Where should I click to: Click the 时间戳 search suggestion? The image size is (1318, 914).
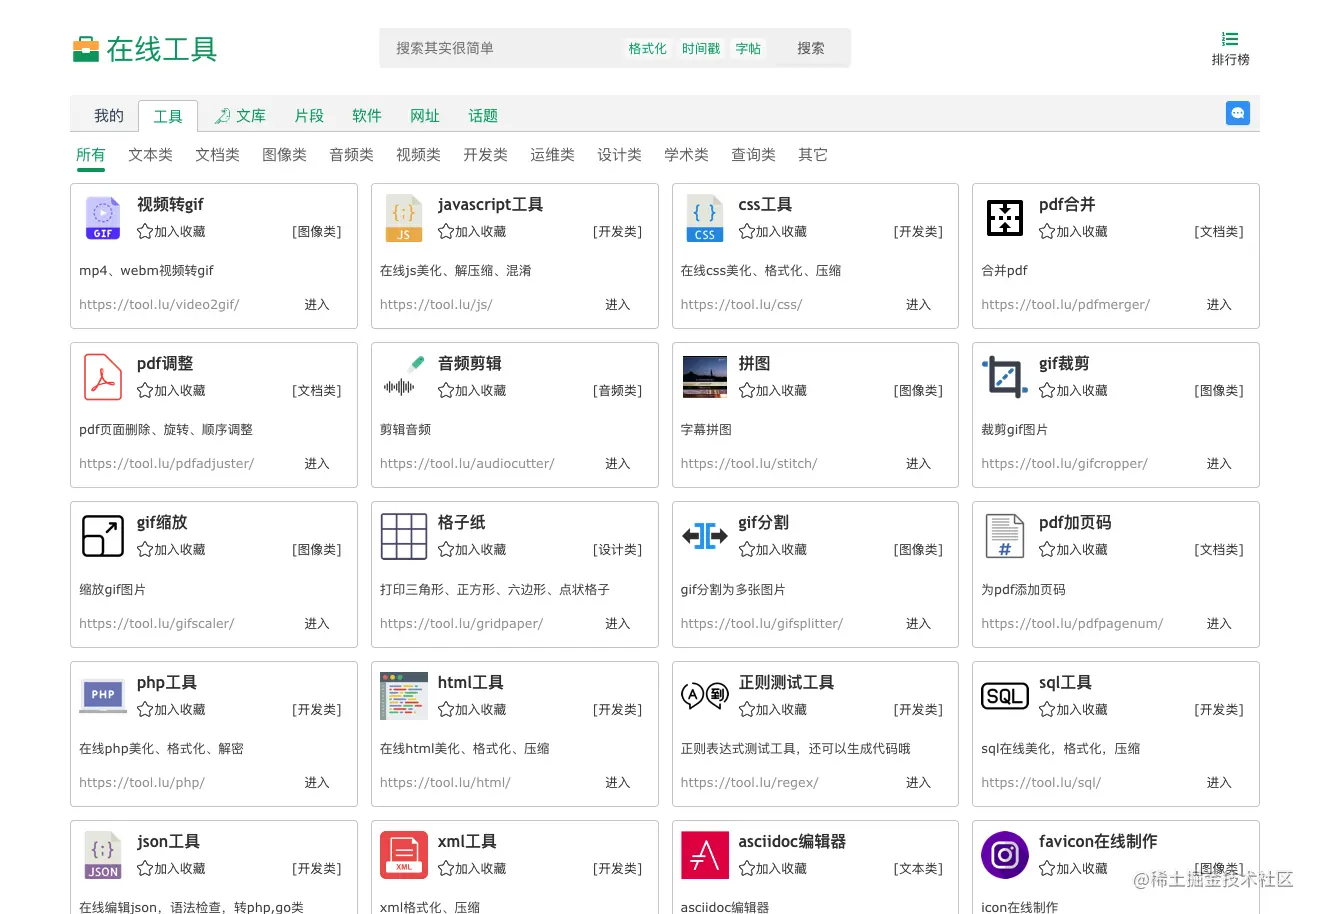click(701, 49)
